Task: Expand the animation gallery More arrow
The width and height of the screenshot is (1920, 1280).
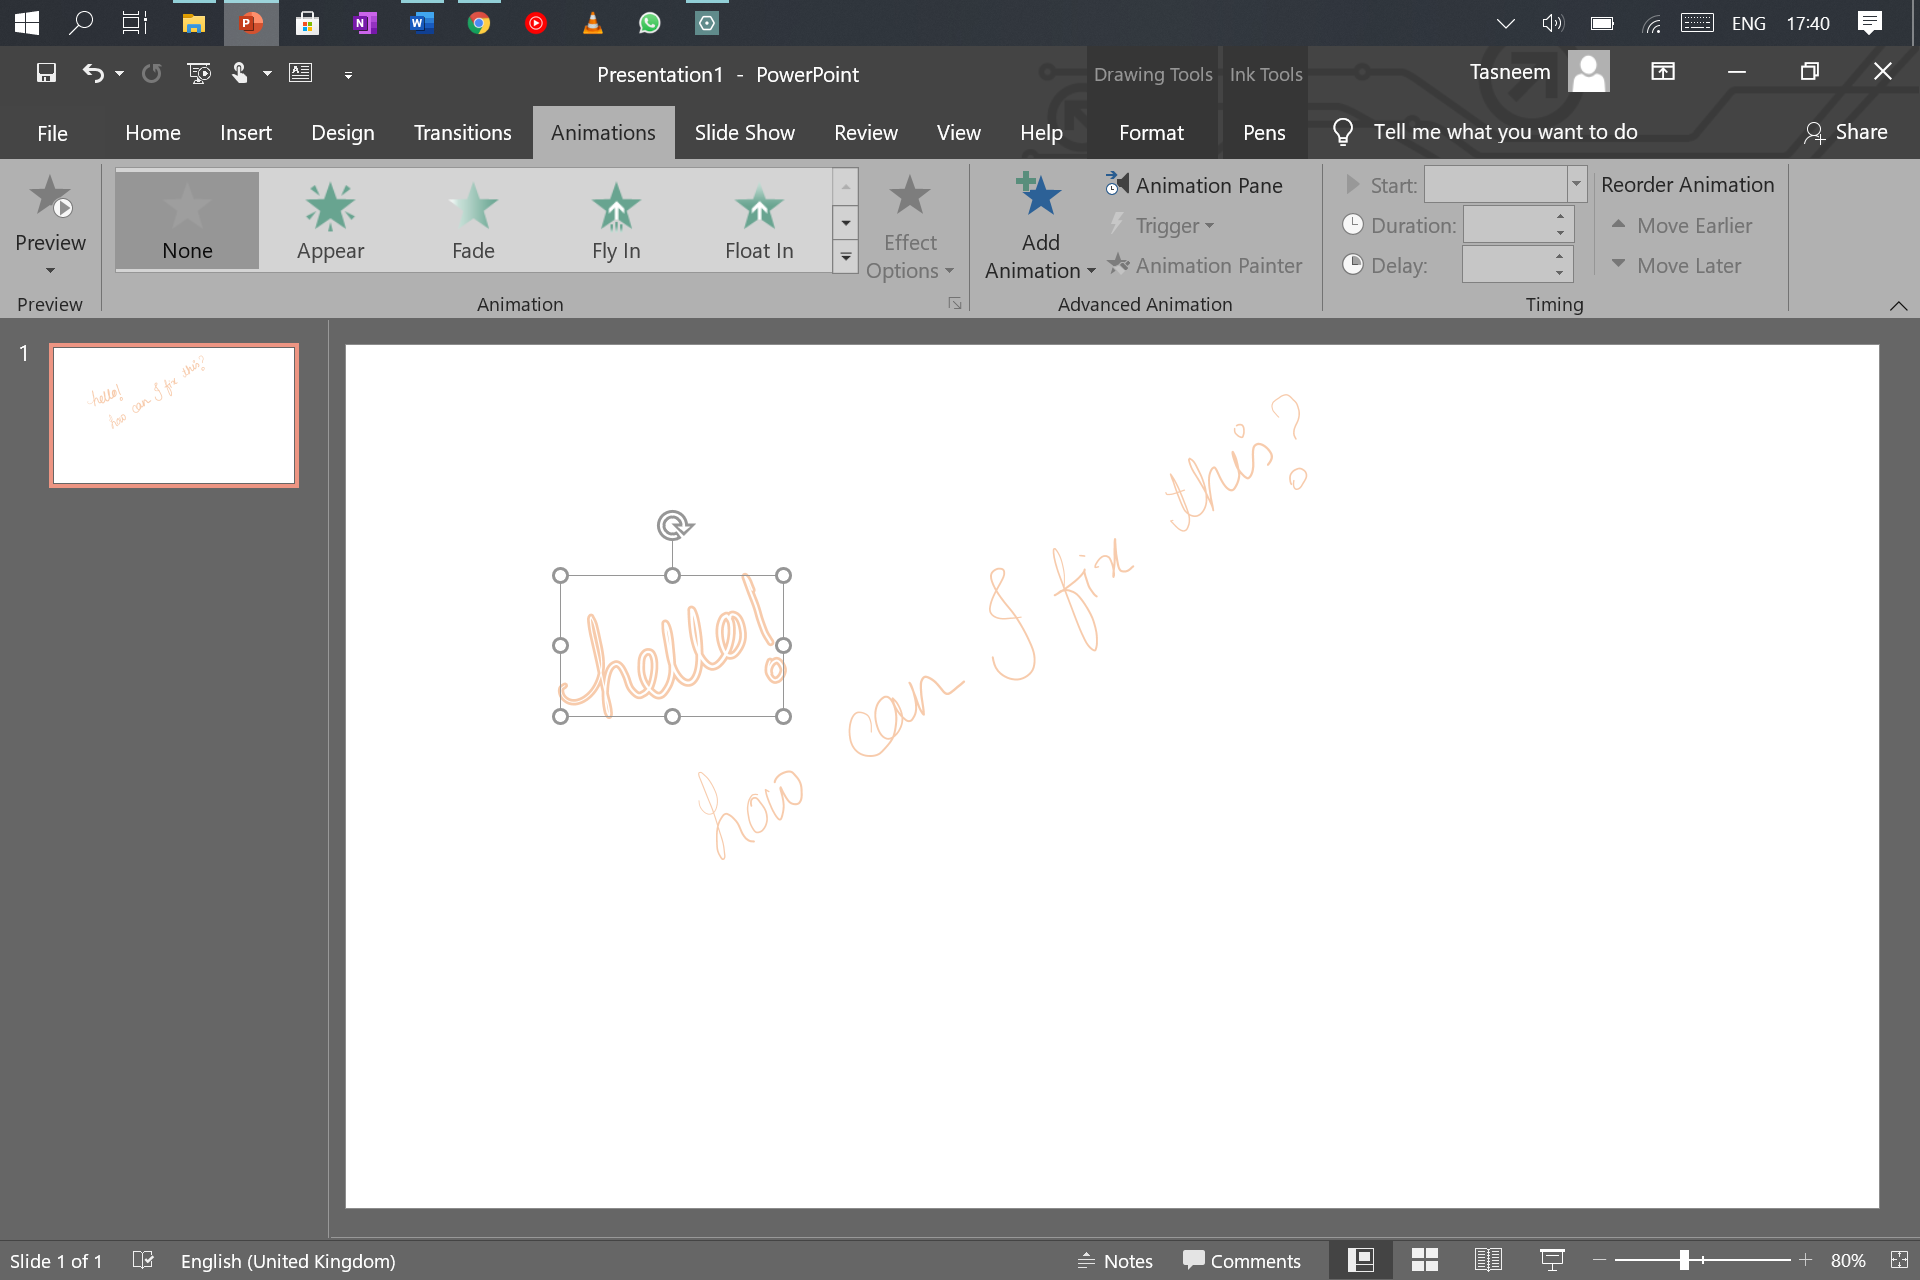Action: pos(846,257)
